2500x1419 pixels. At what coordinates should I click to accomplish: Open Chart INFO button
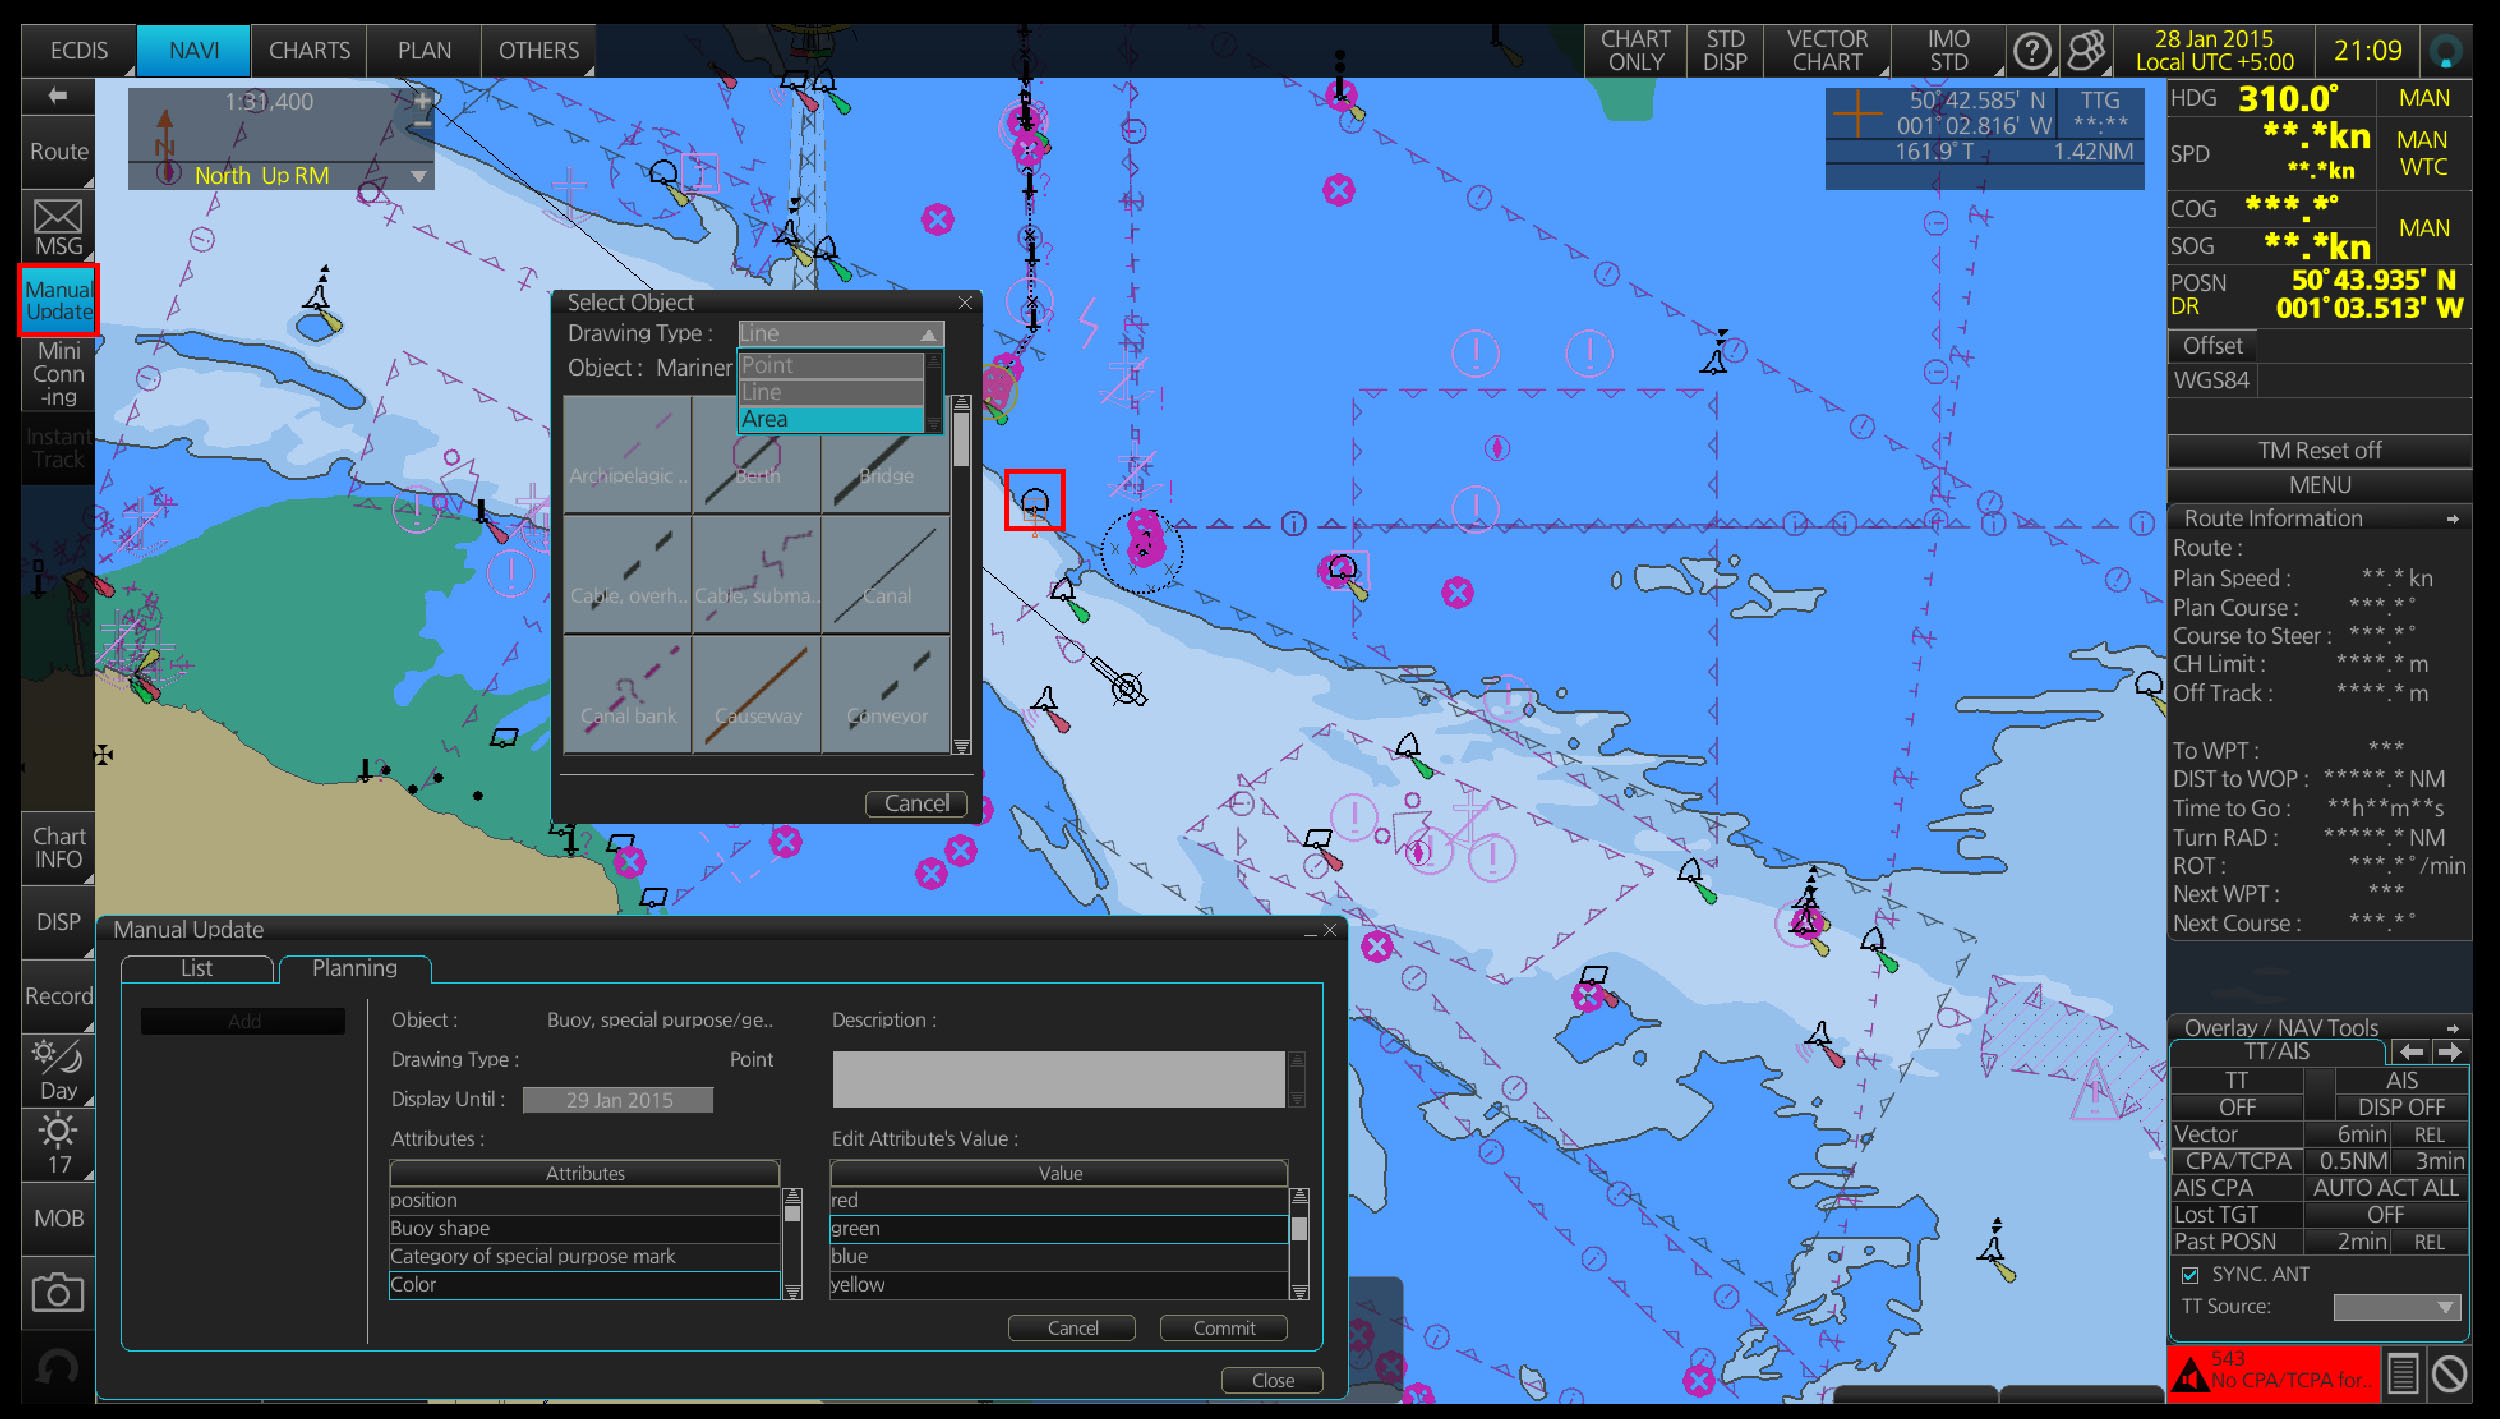point(58,848)
